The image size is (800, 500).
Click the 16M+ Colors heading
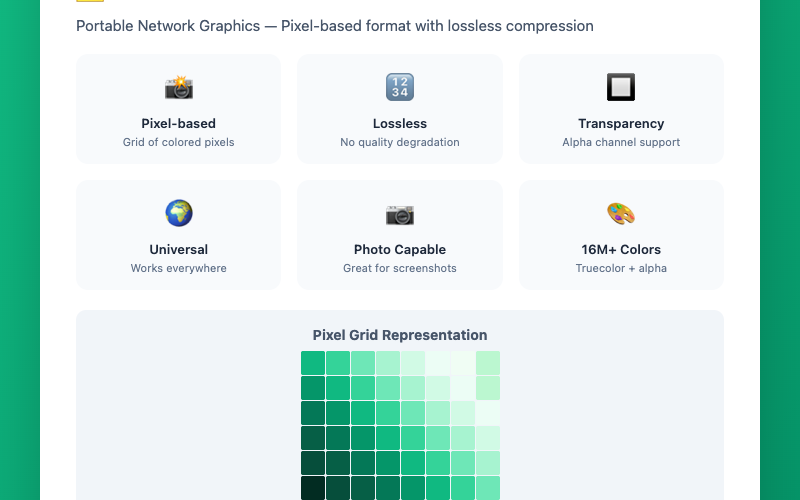(x=621, y=249)
